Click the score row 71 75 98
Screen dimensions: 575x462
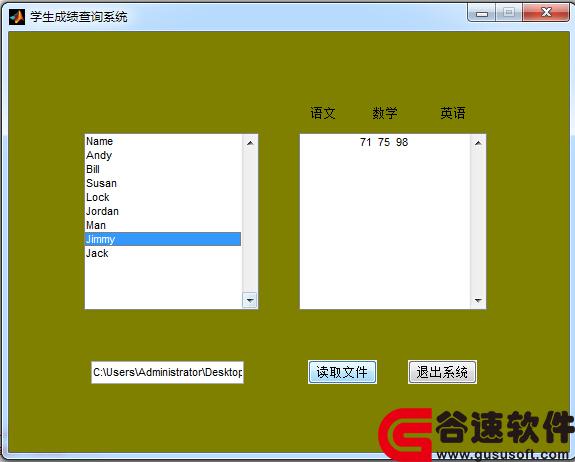coord(384,142)
